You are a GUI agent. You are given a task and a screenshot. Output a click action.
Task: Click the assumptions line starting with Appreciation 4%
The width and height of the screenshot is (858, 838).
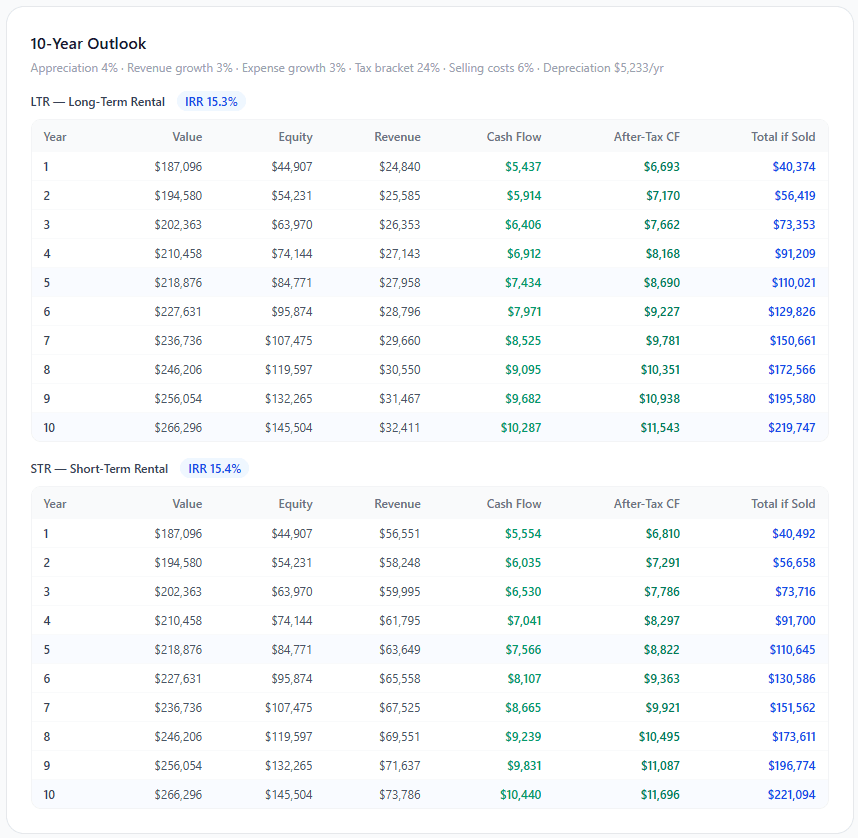click(347, 68)
